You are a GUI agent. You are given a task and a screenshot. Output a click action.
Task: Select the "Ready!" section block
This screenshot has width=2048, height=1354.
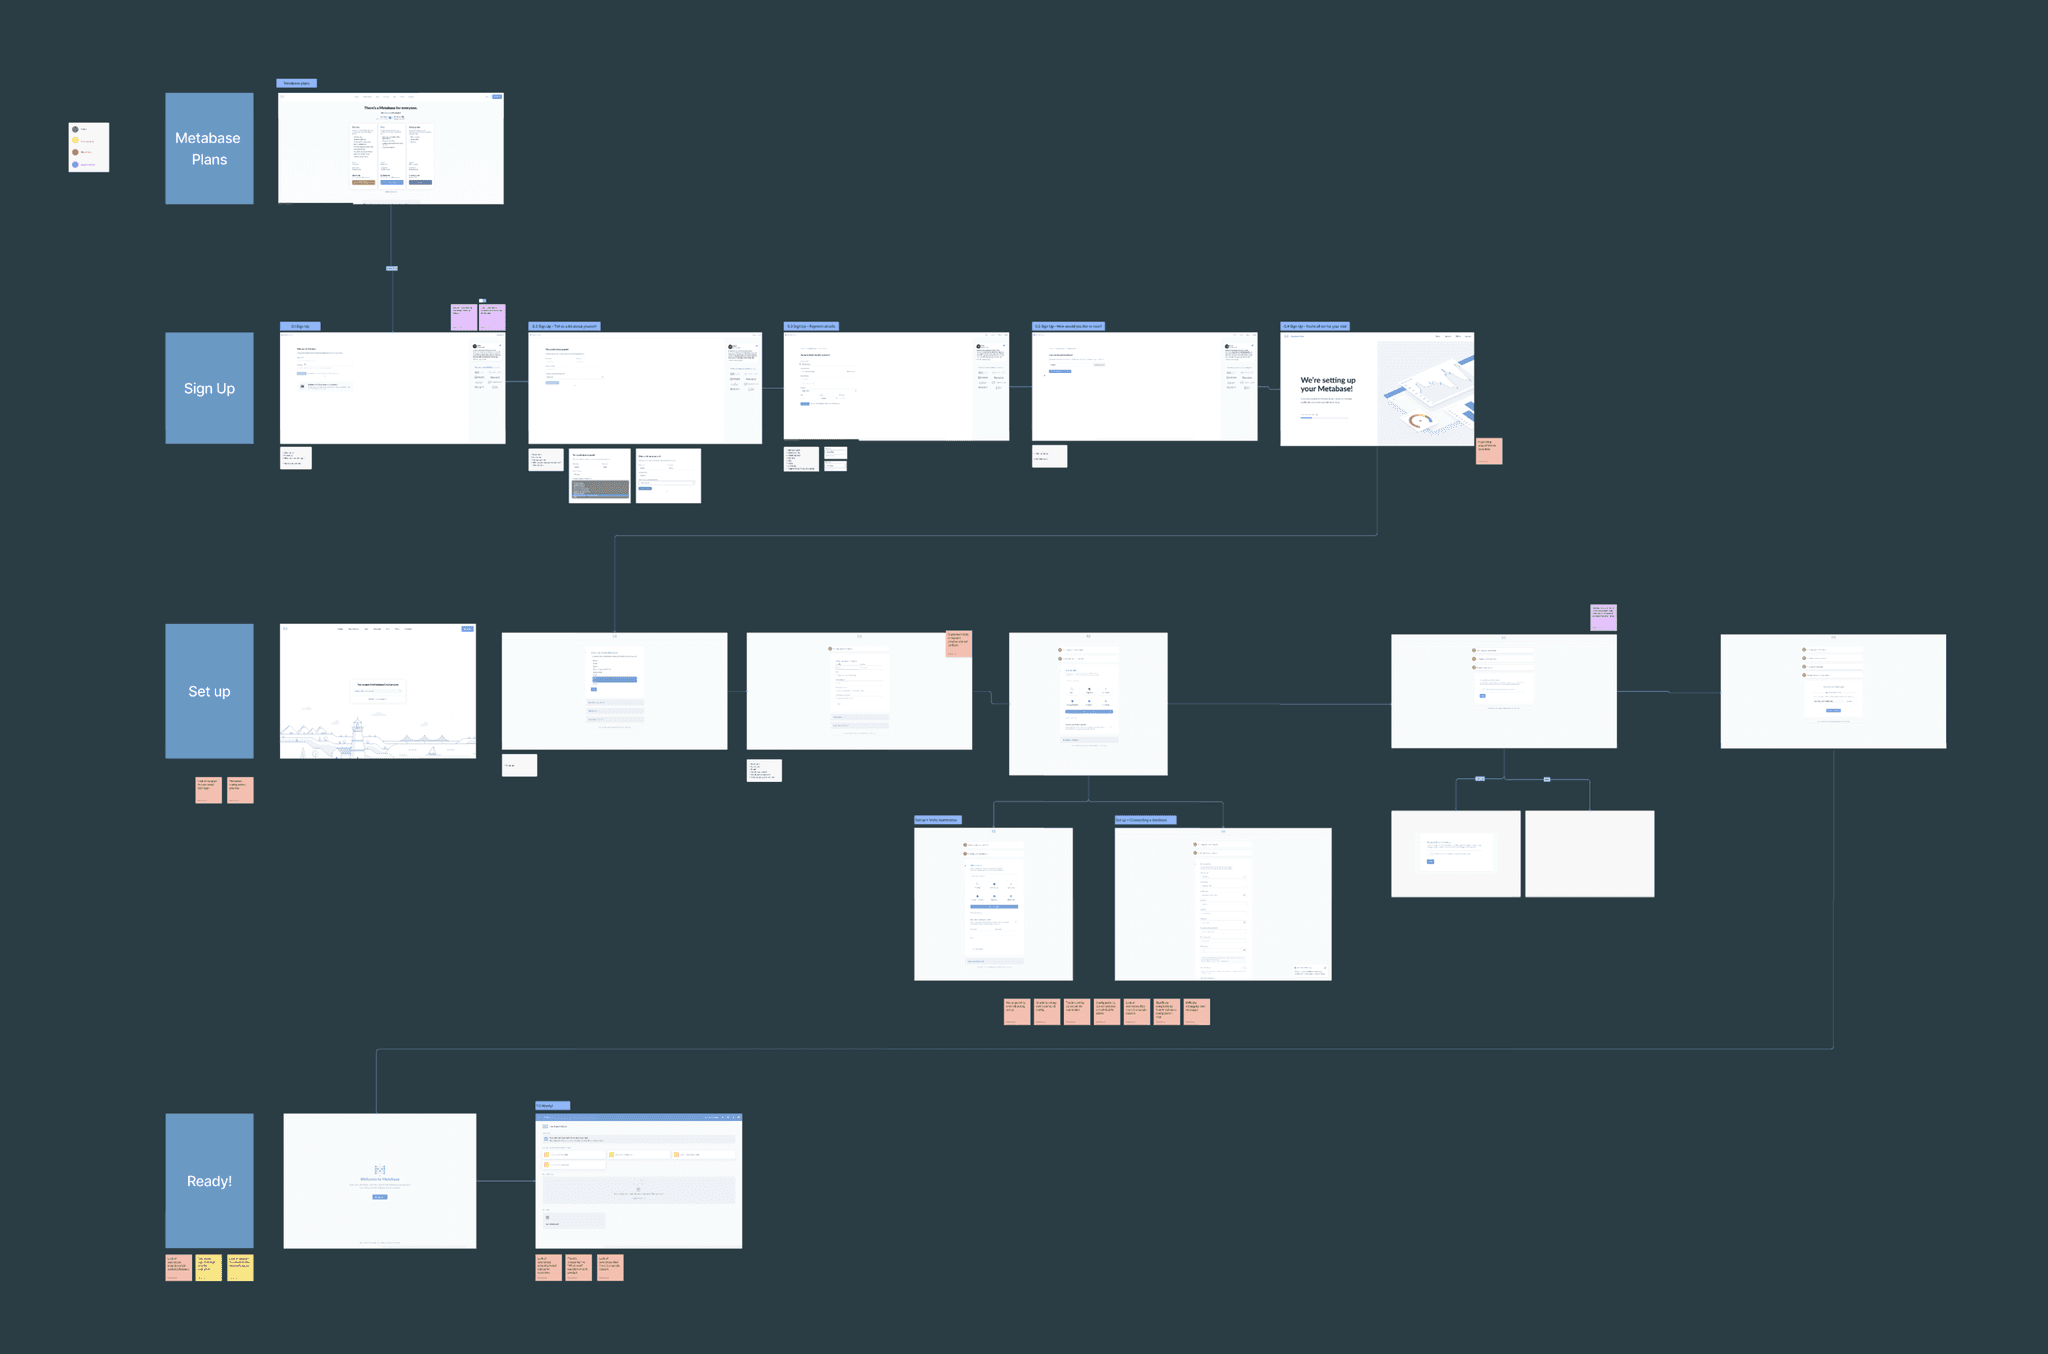[x=209, y=1181]
